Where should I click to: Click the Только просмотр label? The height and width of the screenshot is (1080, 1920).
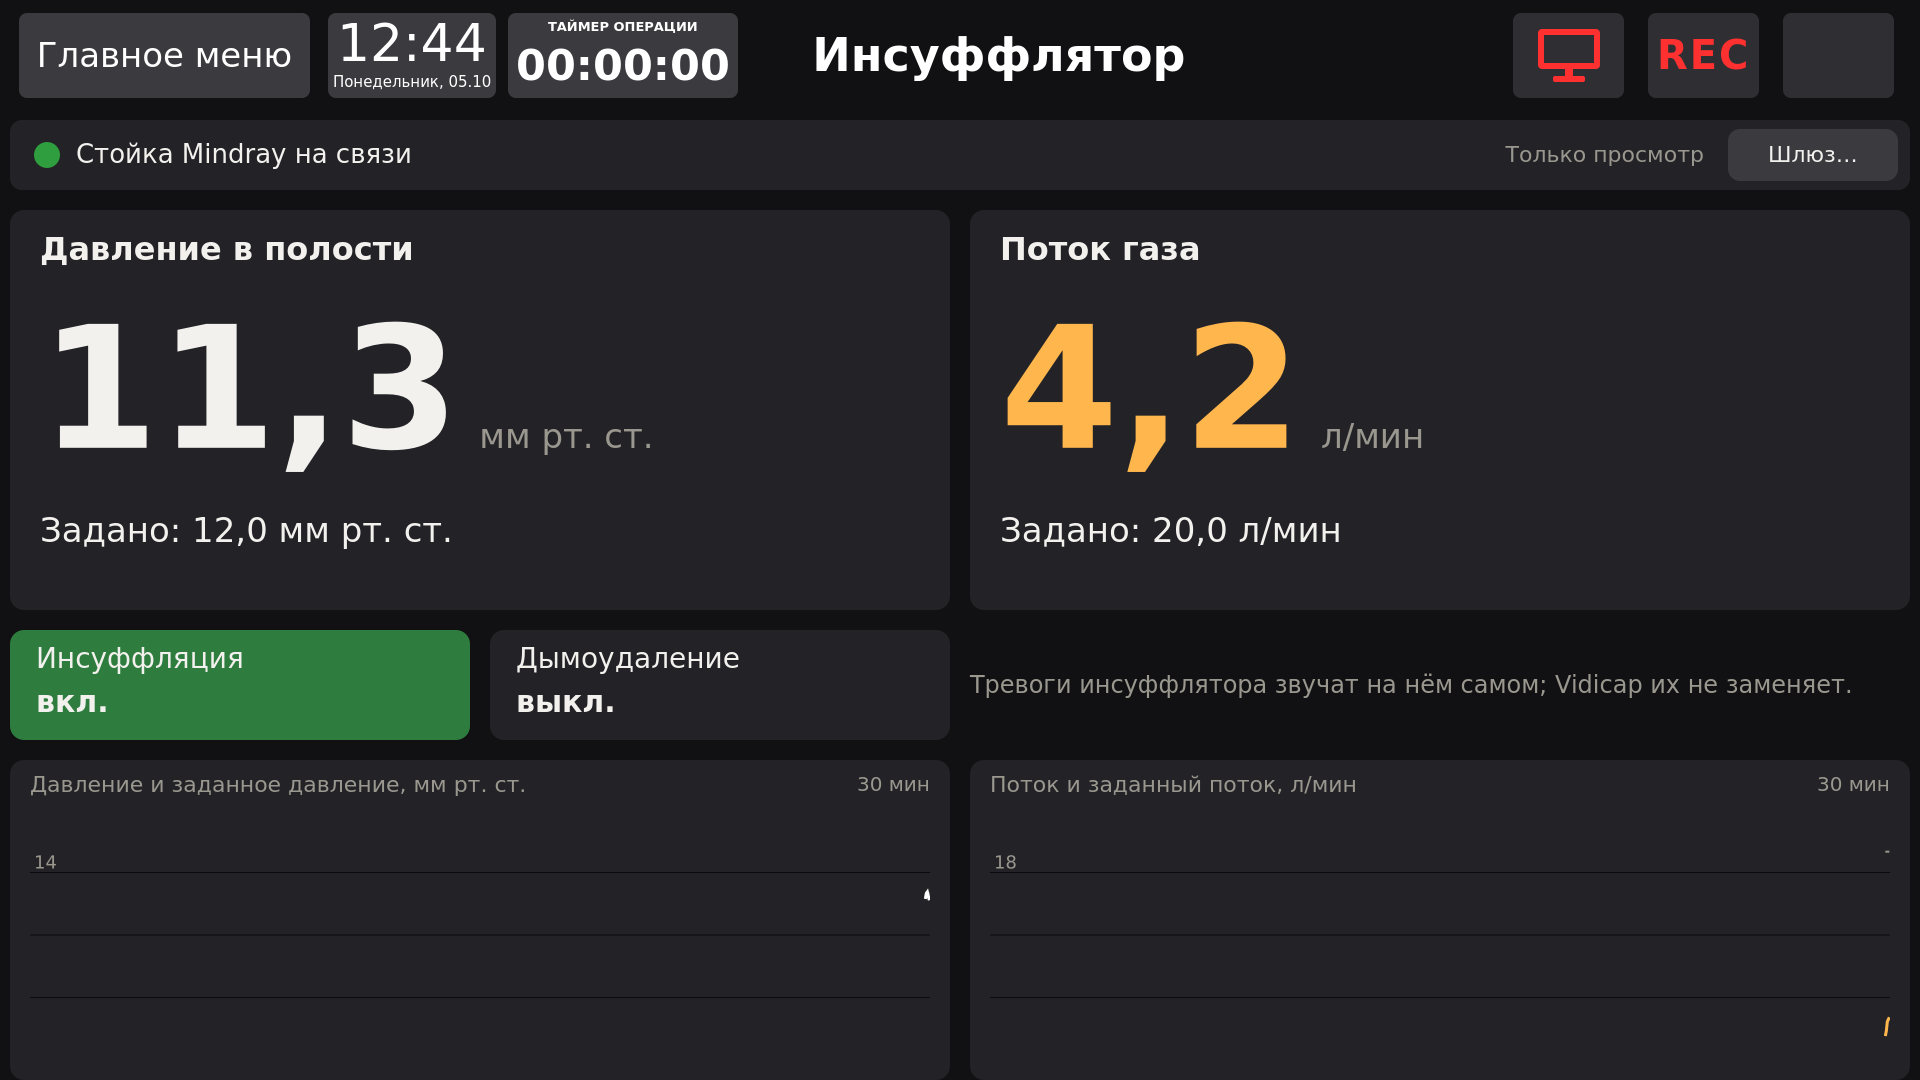click(1604, 155)
